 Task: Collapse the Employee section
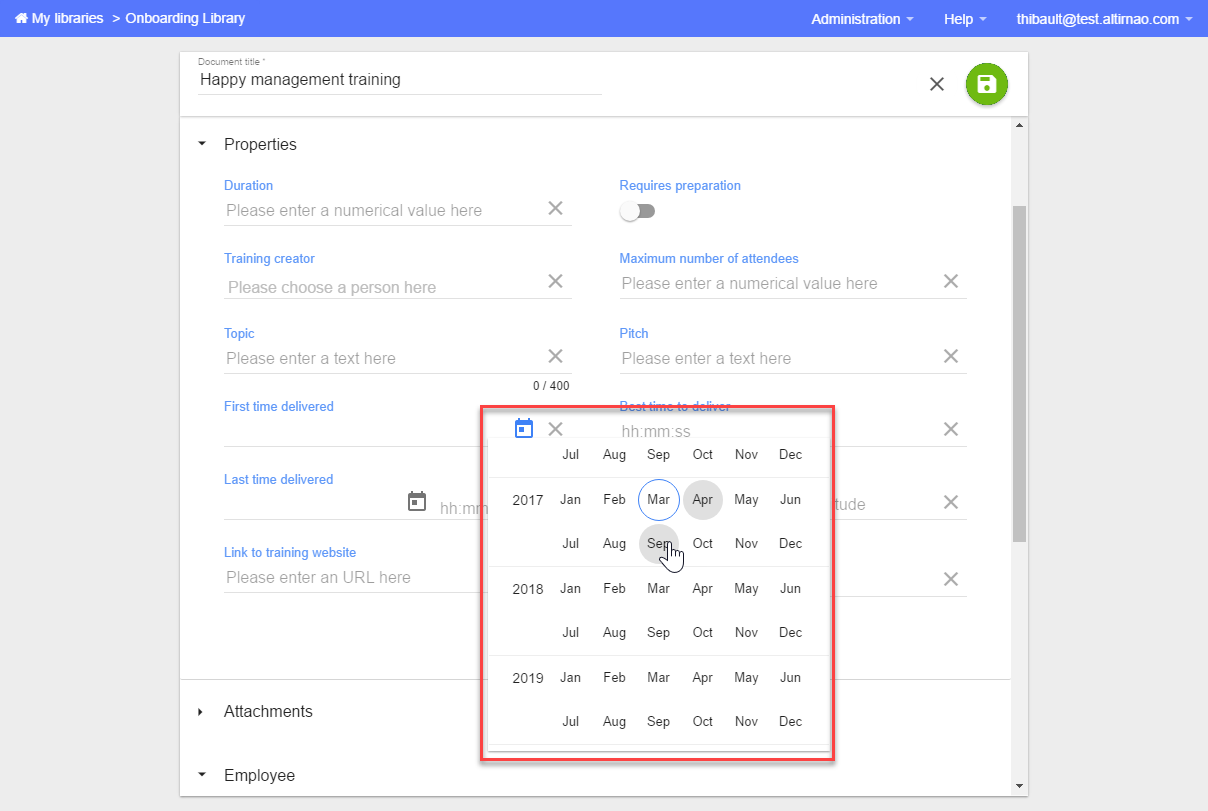click(x=201, y=775)
